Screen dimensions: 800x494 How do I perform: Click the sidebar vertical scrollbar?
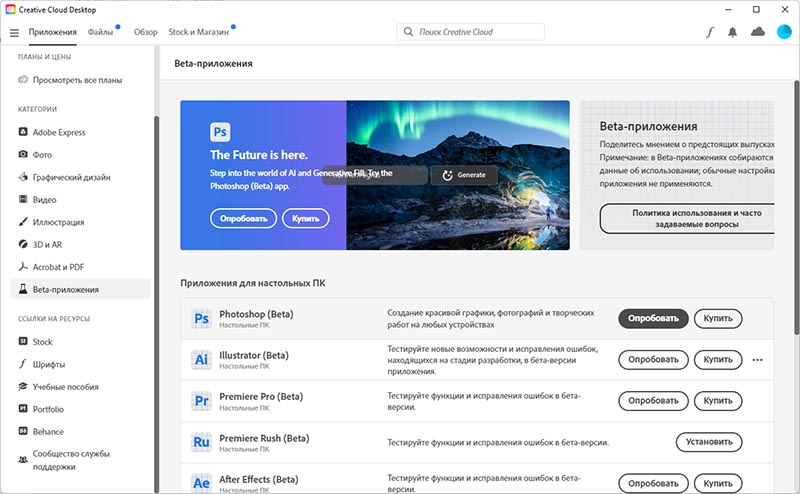click(x=157, y=304)
